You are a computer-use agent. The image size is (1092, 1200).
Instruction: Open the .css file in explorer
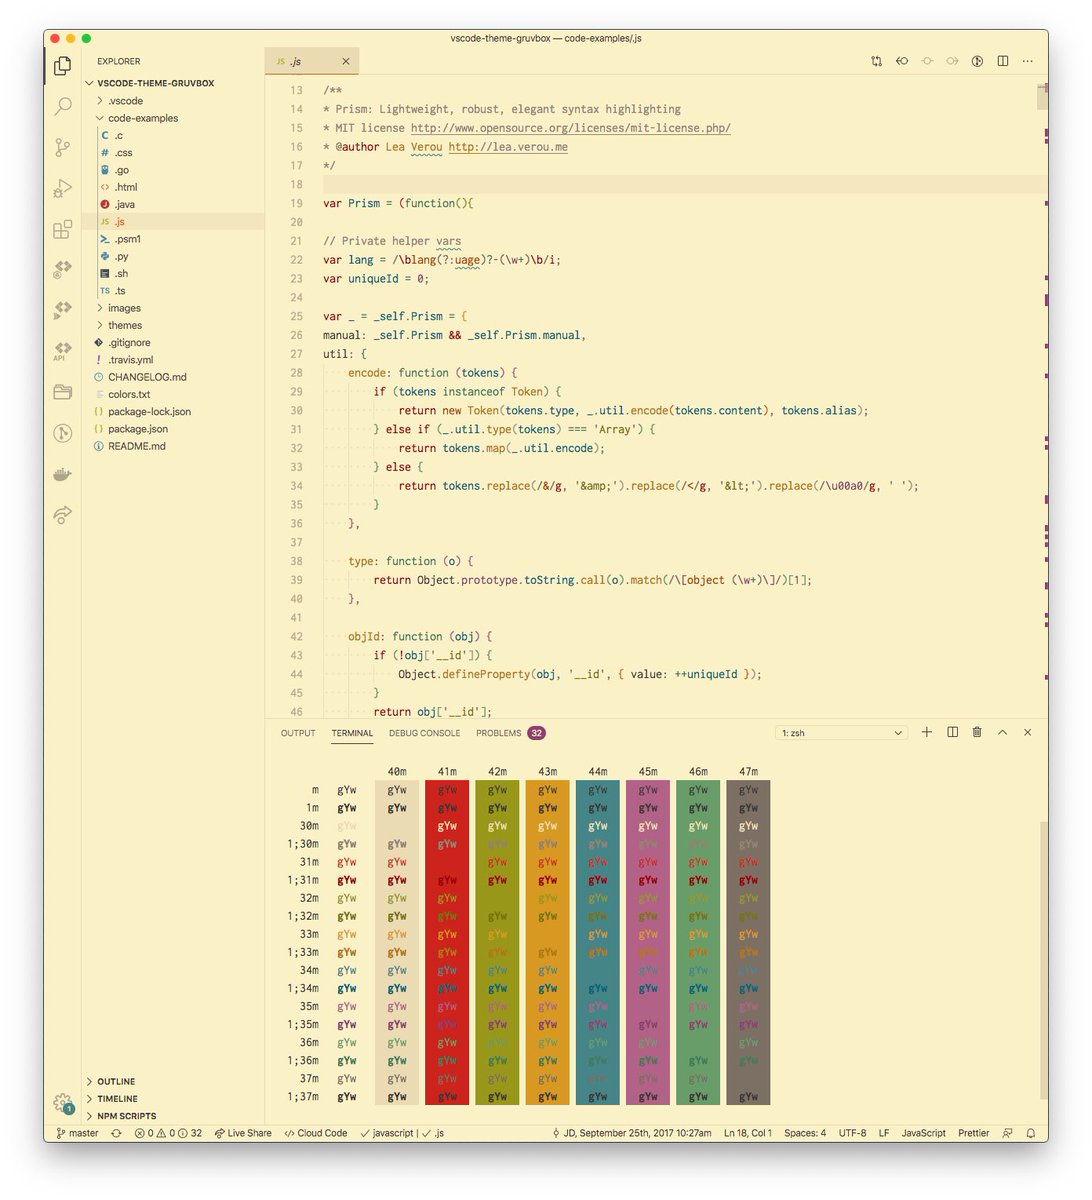tap(173, 153)
